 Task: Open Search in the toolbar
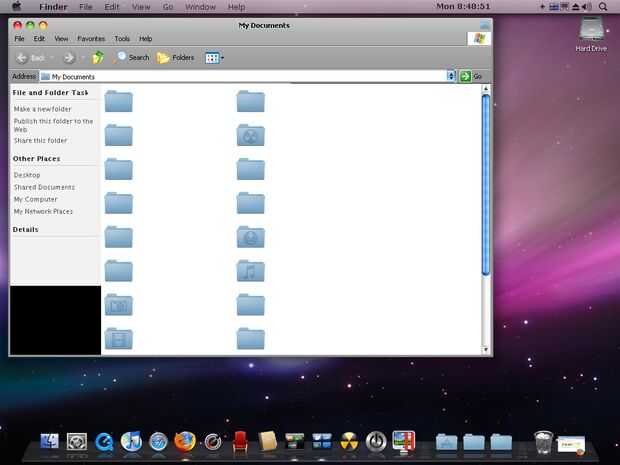pos(131,58)
